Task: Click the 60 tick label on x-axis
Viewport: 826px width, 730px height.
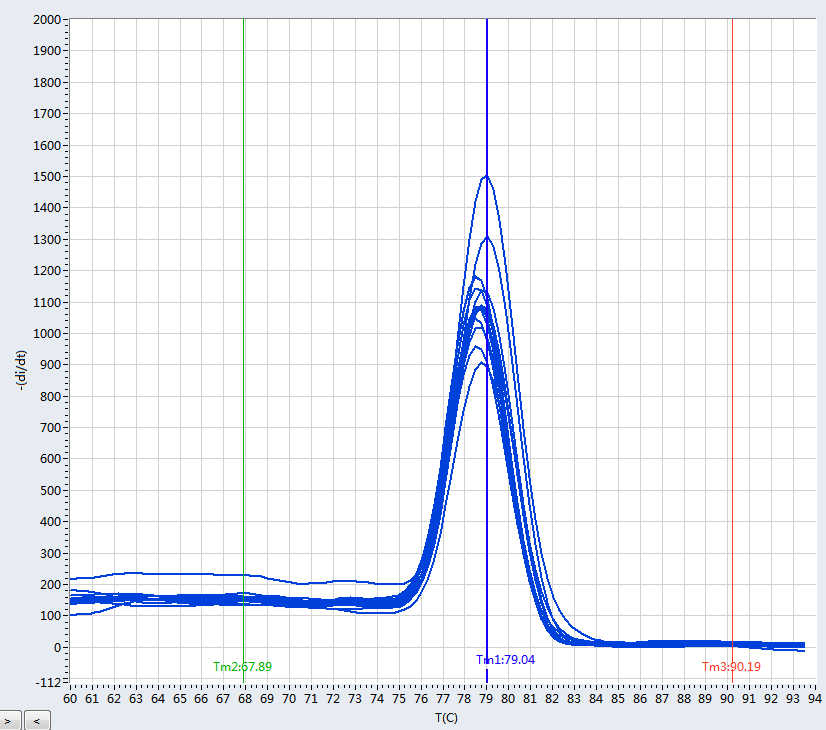Action: 70,698
